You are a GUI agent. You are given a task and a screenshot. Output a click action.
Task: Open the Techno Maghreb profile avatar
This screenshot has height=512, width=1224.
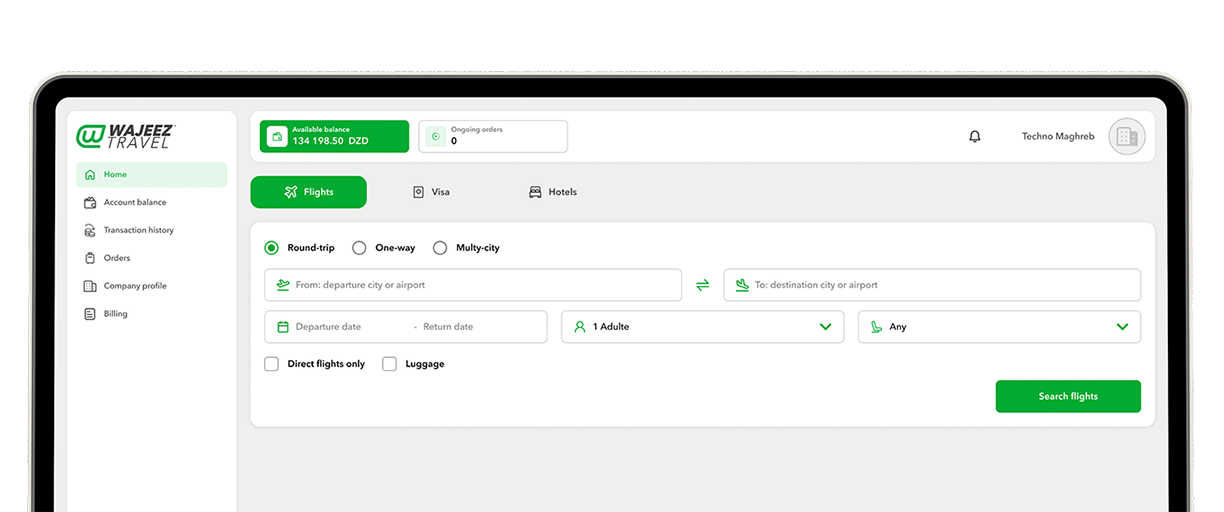tap(1127, 137)
